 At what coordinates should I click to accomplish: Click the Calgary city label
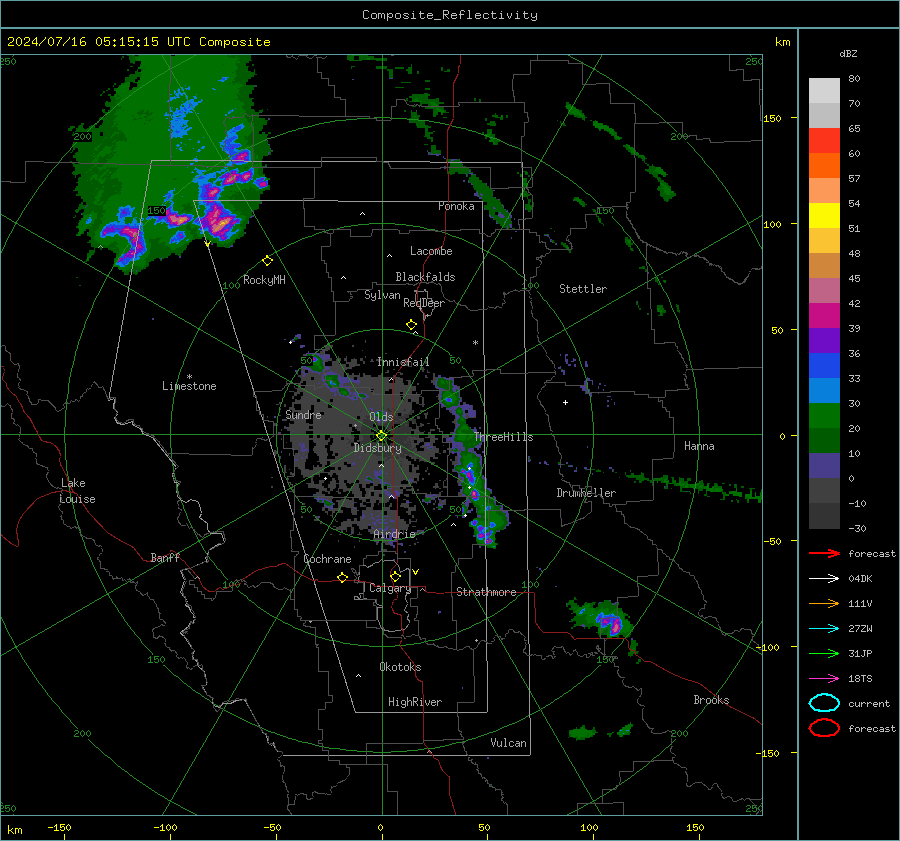point(390,588)
